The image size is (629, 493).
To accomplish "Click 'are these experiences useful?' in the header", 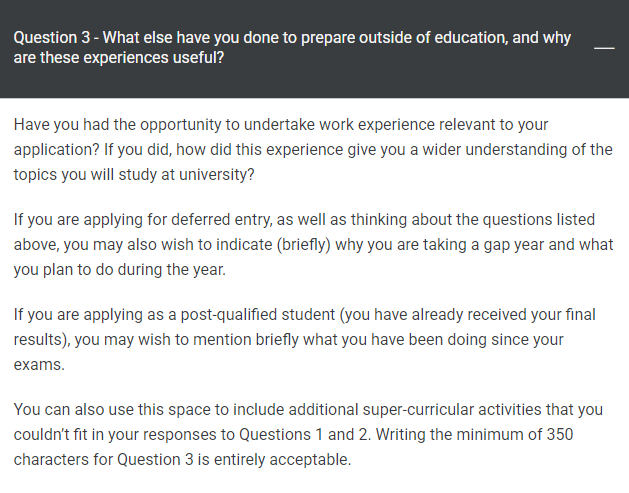I will point(119,59).
